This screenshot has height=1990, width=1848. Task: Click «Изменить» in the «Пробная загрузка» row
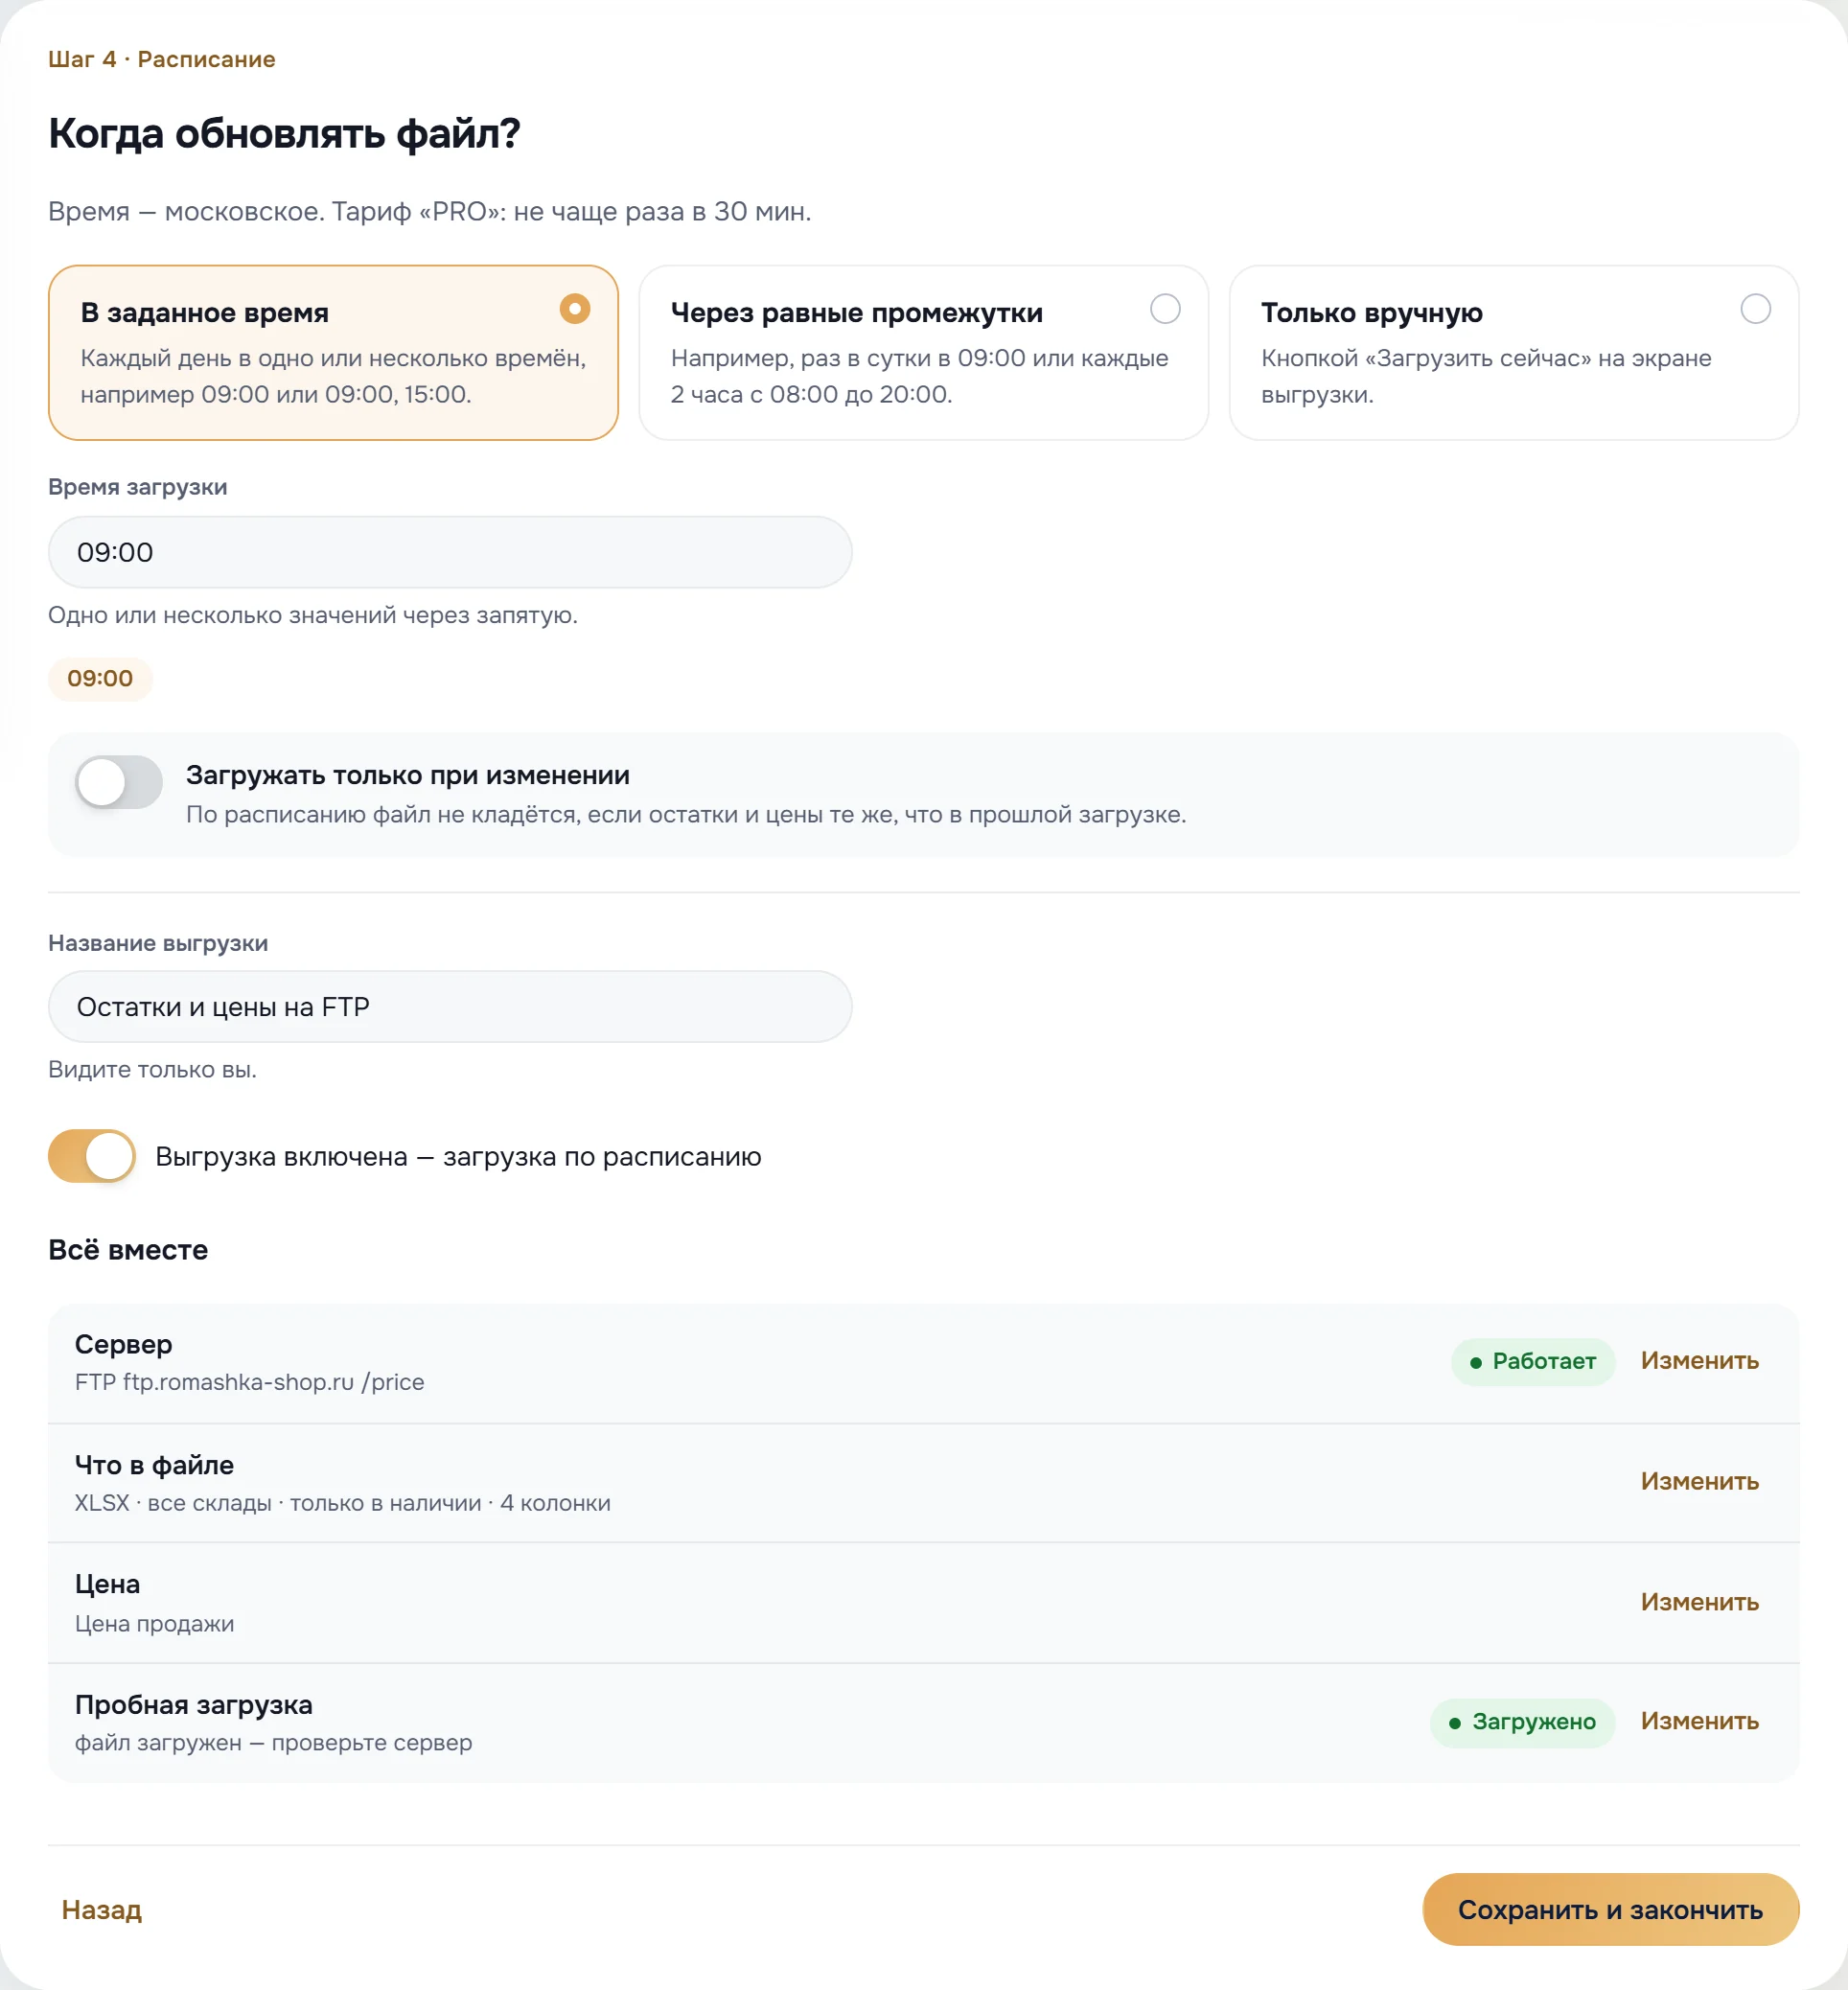pos(1699,1721)
